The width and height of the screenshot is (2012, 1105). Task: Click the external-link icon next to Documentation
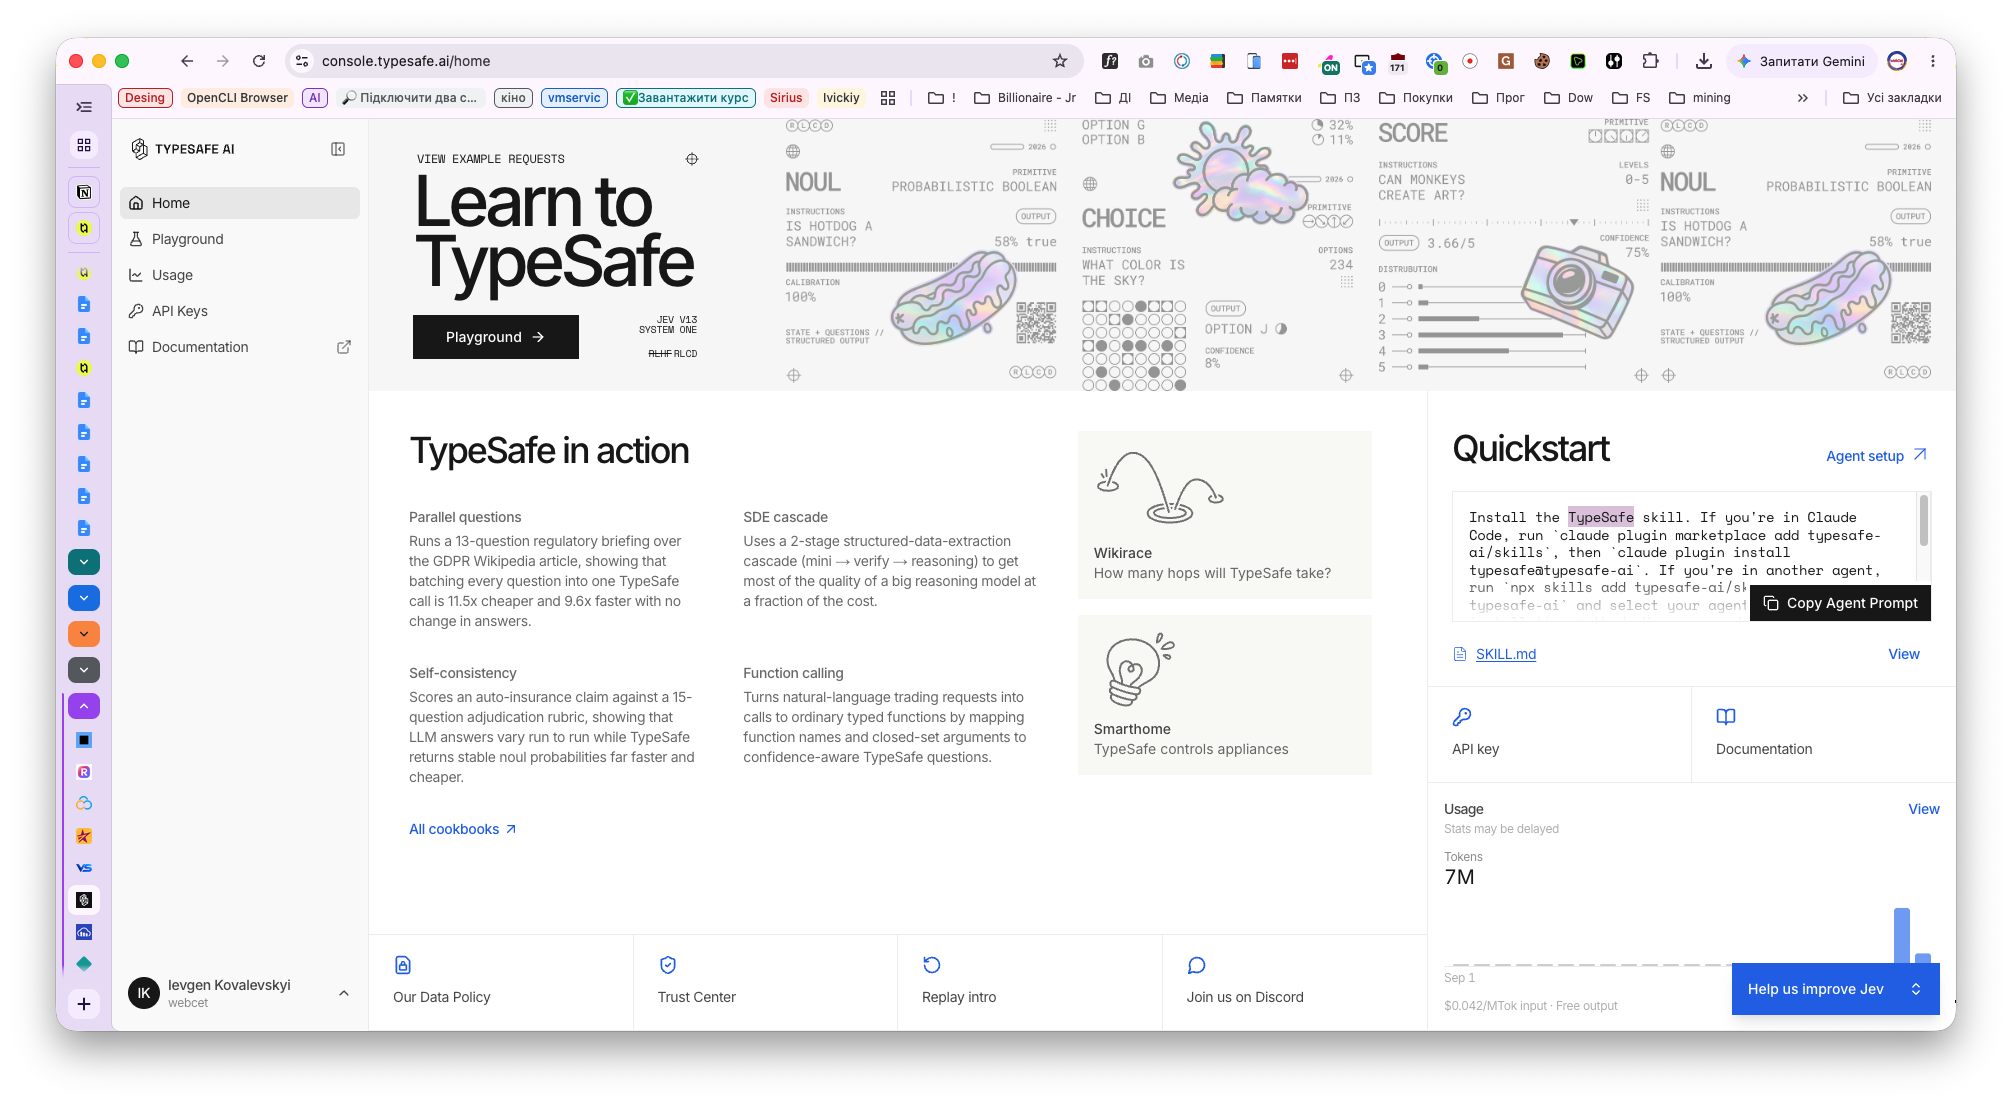[x=344, y=347]
